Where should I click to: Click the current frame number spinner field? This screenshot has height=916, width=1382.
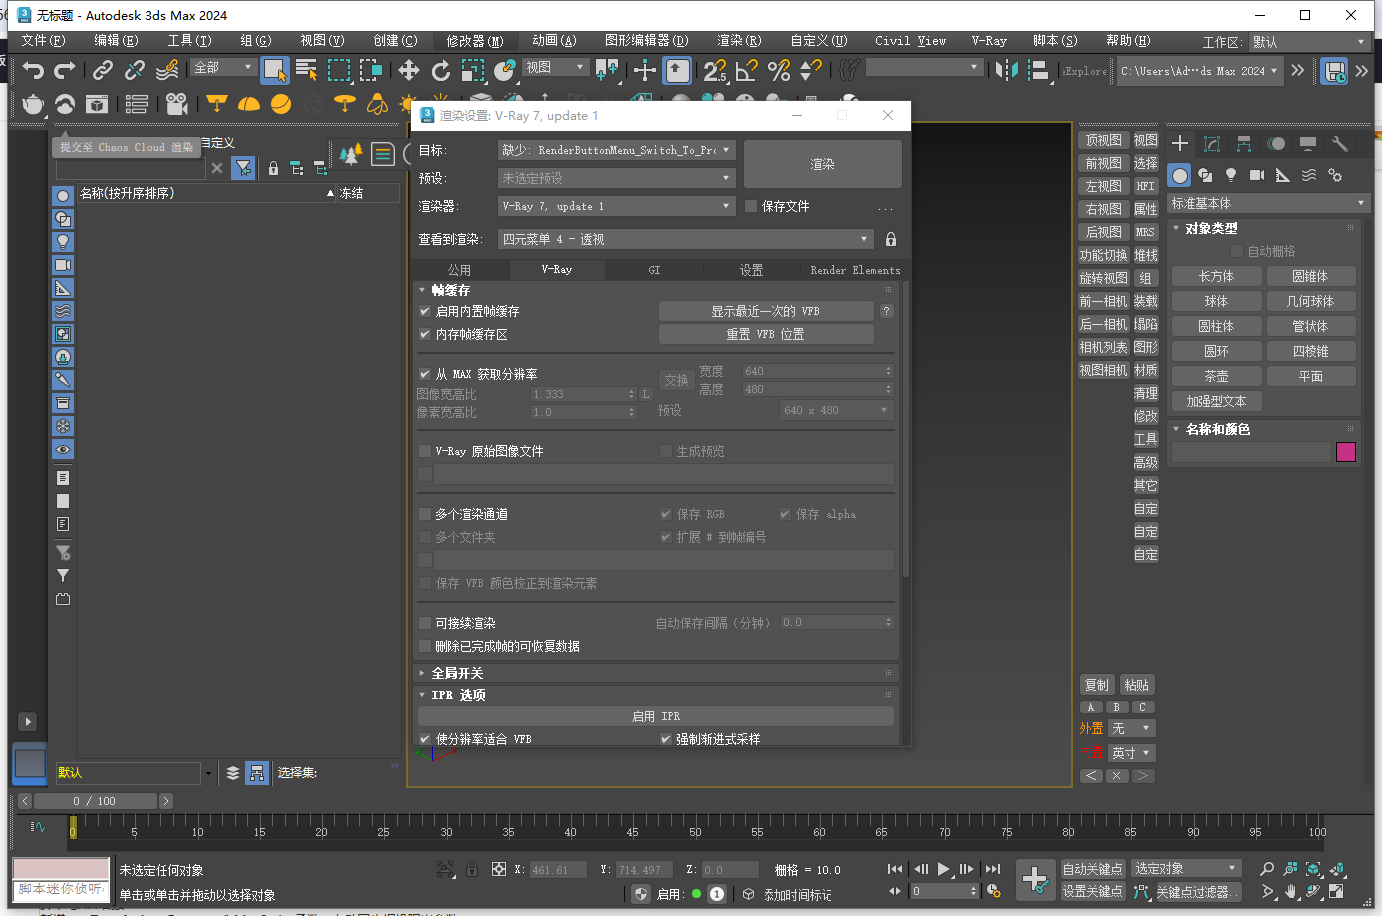pyautogui.click(x=943, y=891)
